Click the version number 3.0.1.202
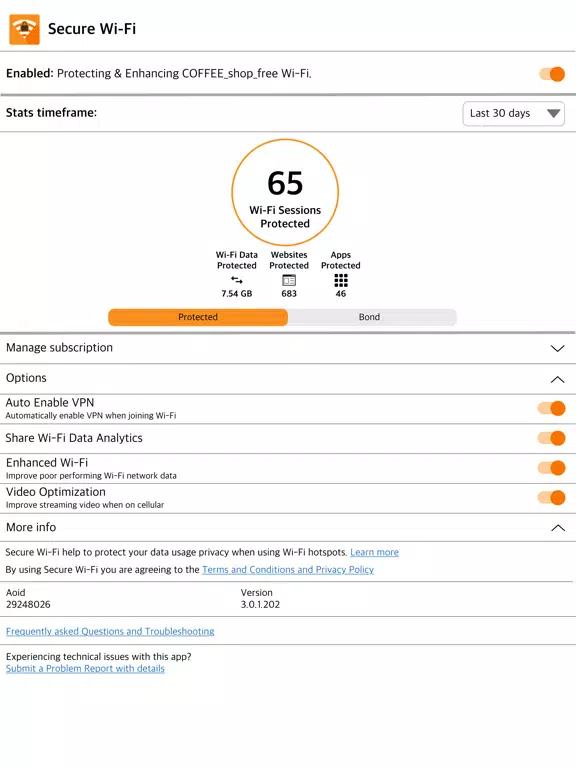Viewport: 576px width, 768px height. [x=260, y=604]
